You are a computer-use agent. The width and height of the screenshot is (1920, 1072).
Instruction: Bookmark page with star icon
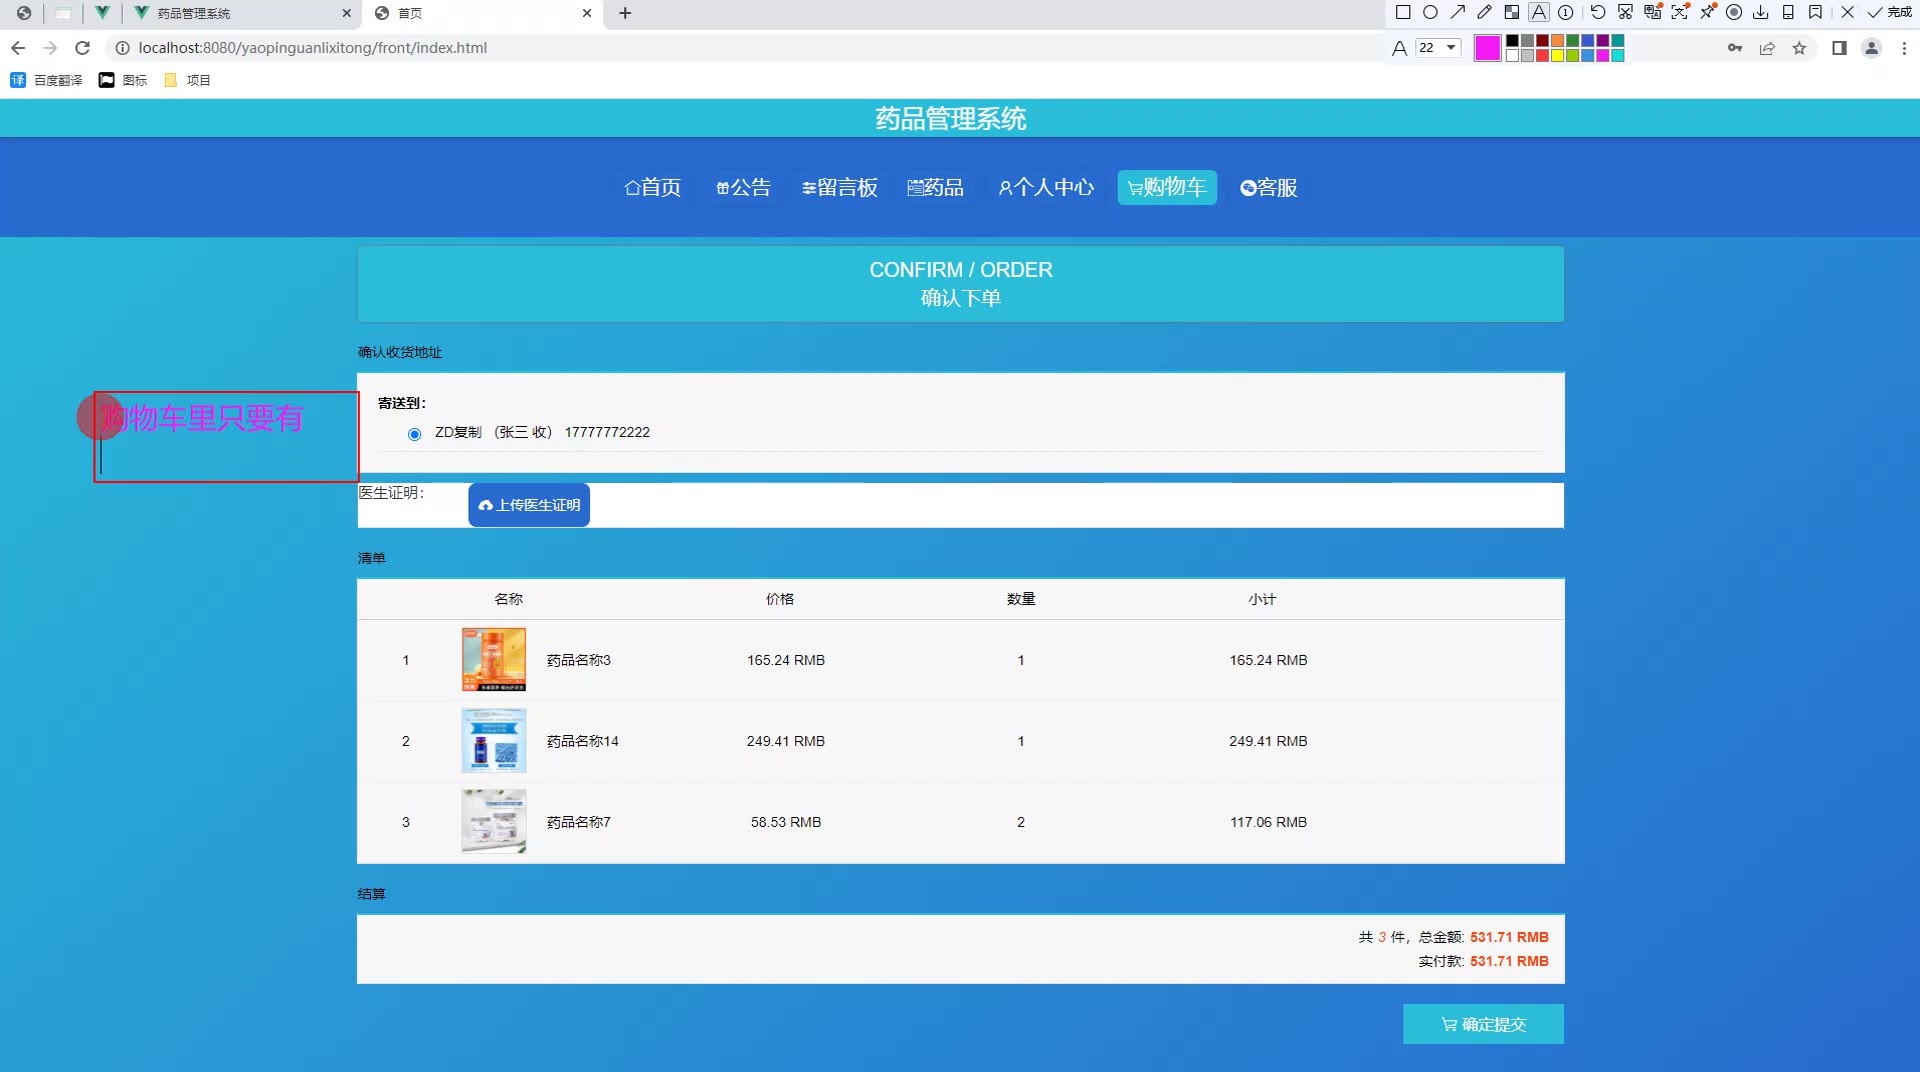1799,48
